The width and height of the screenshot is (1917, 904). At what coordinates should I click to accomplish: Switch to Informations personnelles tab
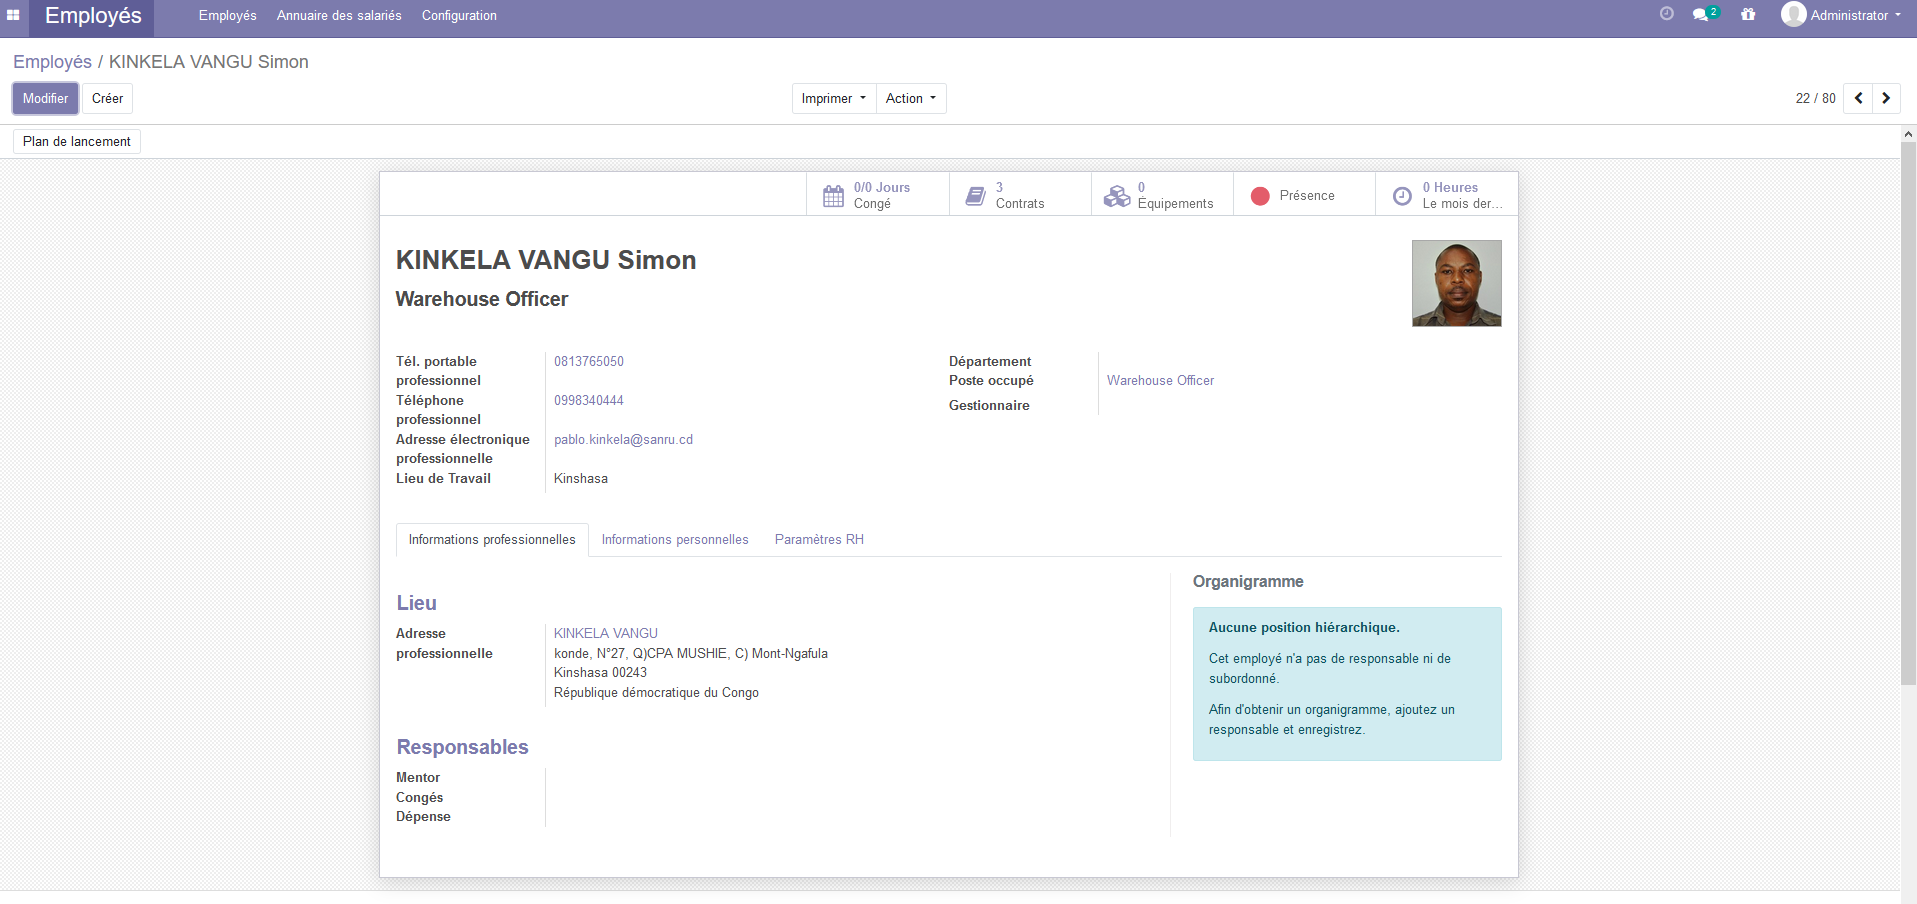(674, 540)
